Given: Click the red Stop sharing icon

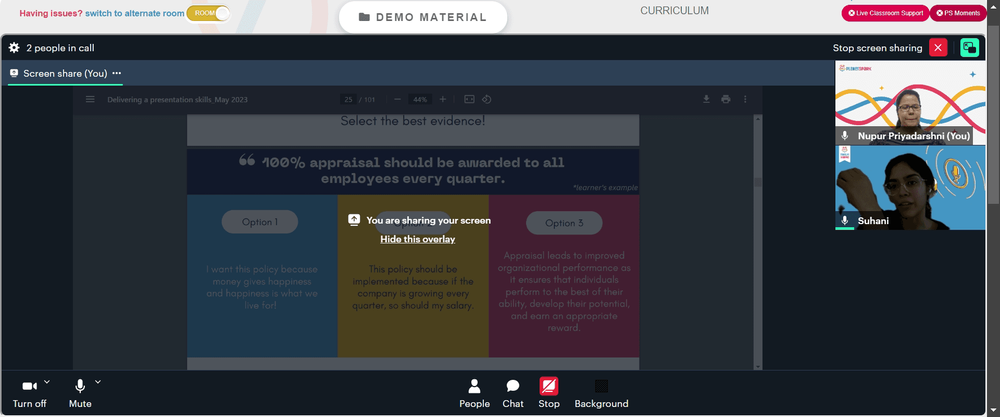Looking at the screenshot, I should tap(548, 386).
